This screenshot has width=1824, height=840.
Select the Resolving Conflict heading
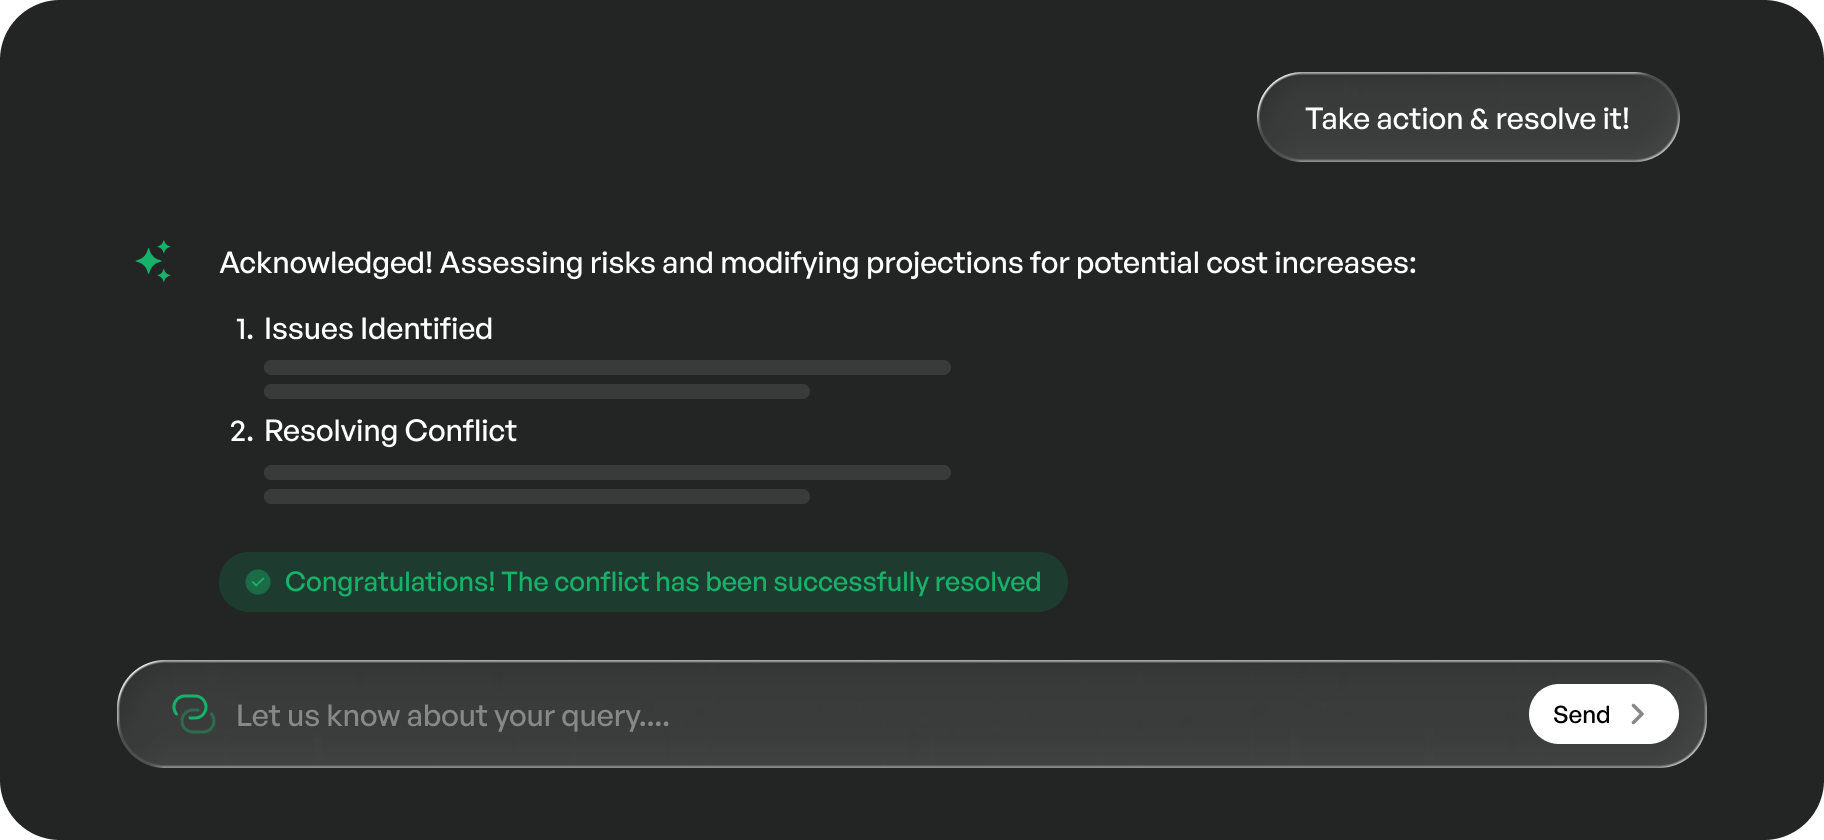(x=390, y=431)
